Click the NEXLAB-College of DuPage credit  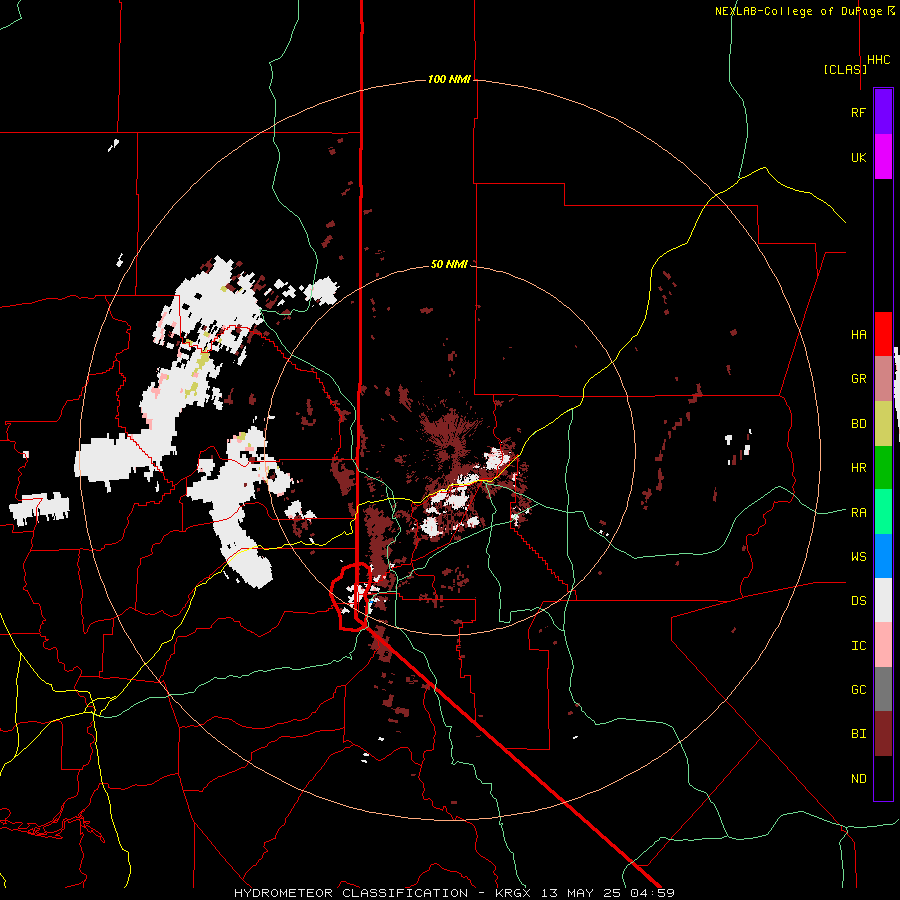coord(799,11)
